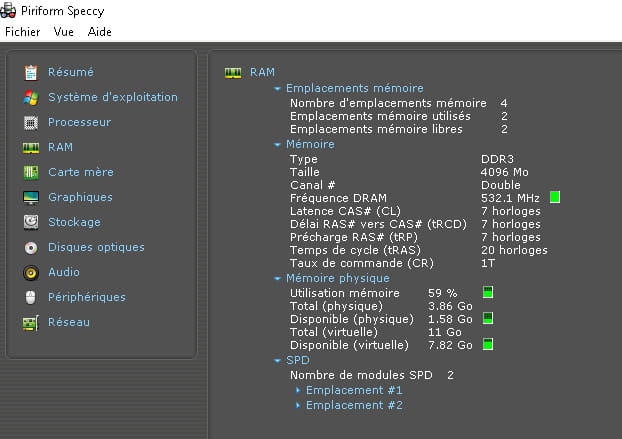Viewport: 622px width, 439px height.
Task: Expand the Emplacement #2 SPD entry
Action: [x=298, y=405]
